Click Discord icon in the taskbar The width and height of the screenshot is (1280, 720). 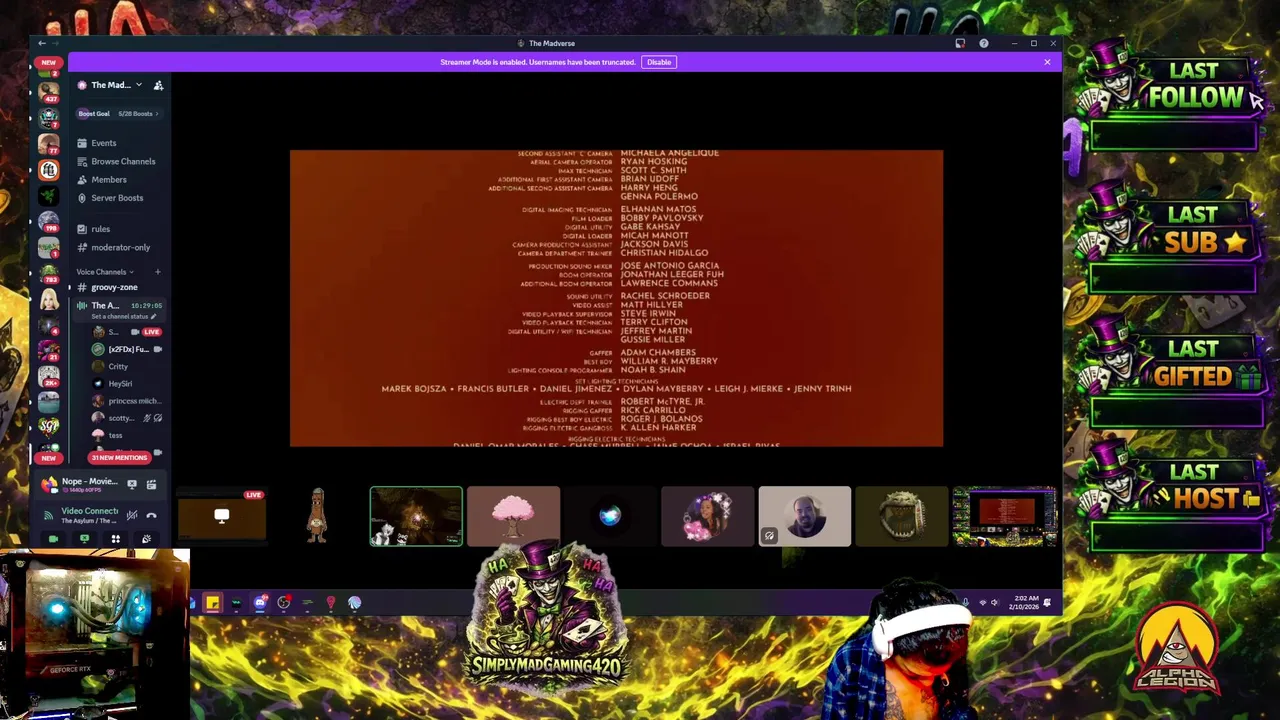(x=260, y=603)
